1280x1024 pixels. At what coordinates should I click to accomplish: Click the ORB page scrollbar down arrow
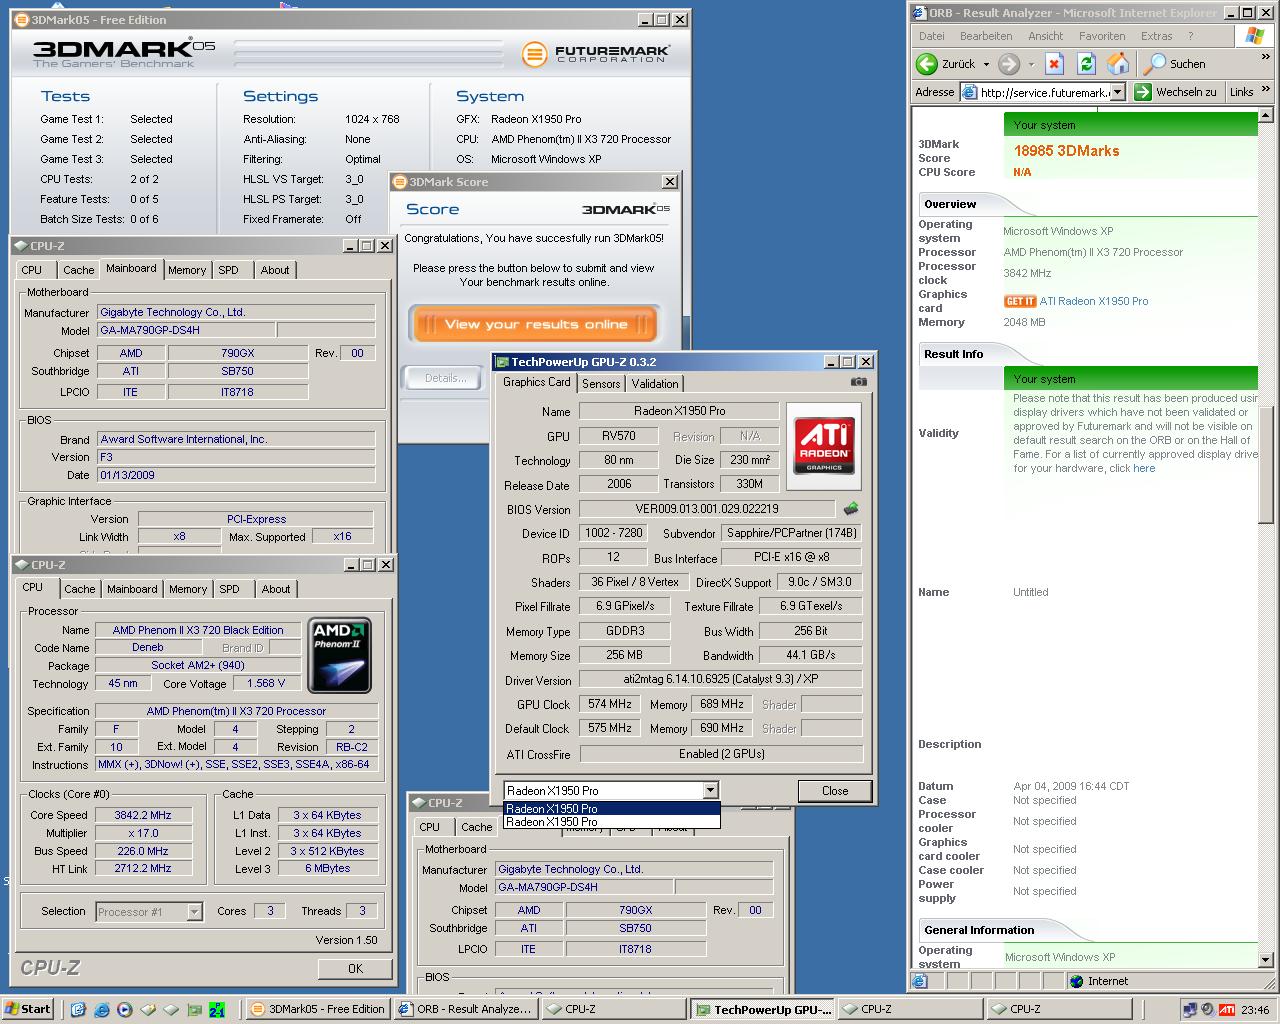[x=1265, y=959]
